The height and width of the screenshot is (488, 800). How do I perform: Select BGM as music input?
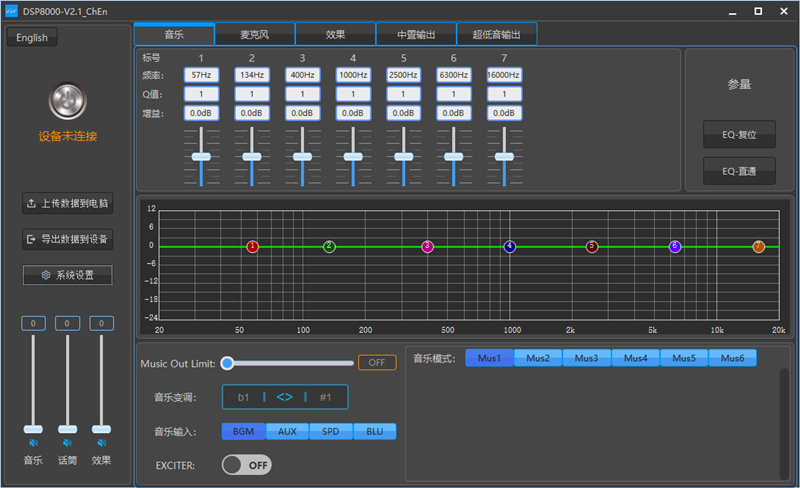243,431
